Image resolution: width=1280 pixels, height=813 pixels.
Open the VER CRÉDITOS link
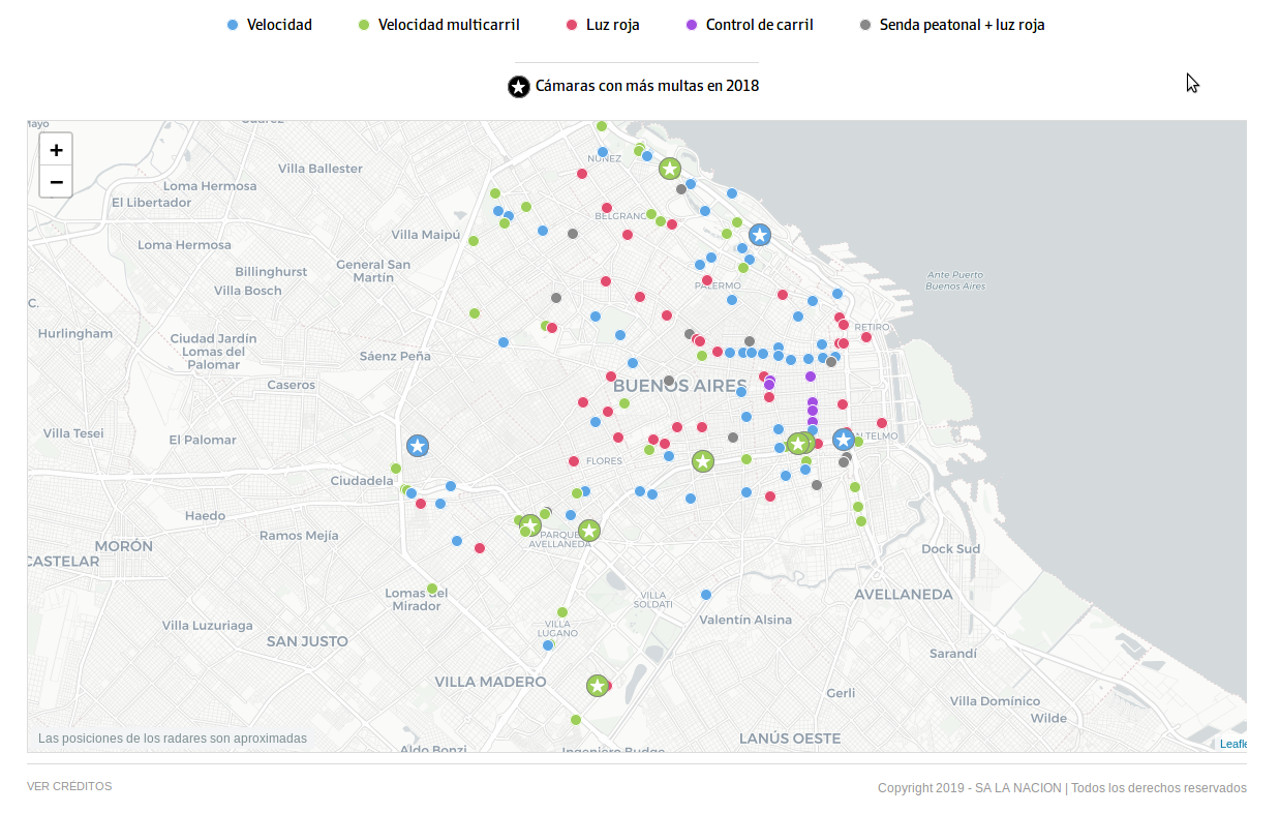pyautogui.click(x=70, y=787)
